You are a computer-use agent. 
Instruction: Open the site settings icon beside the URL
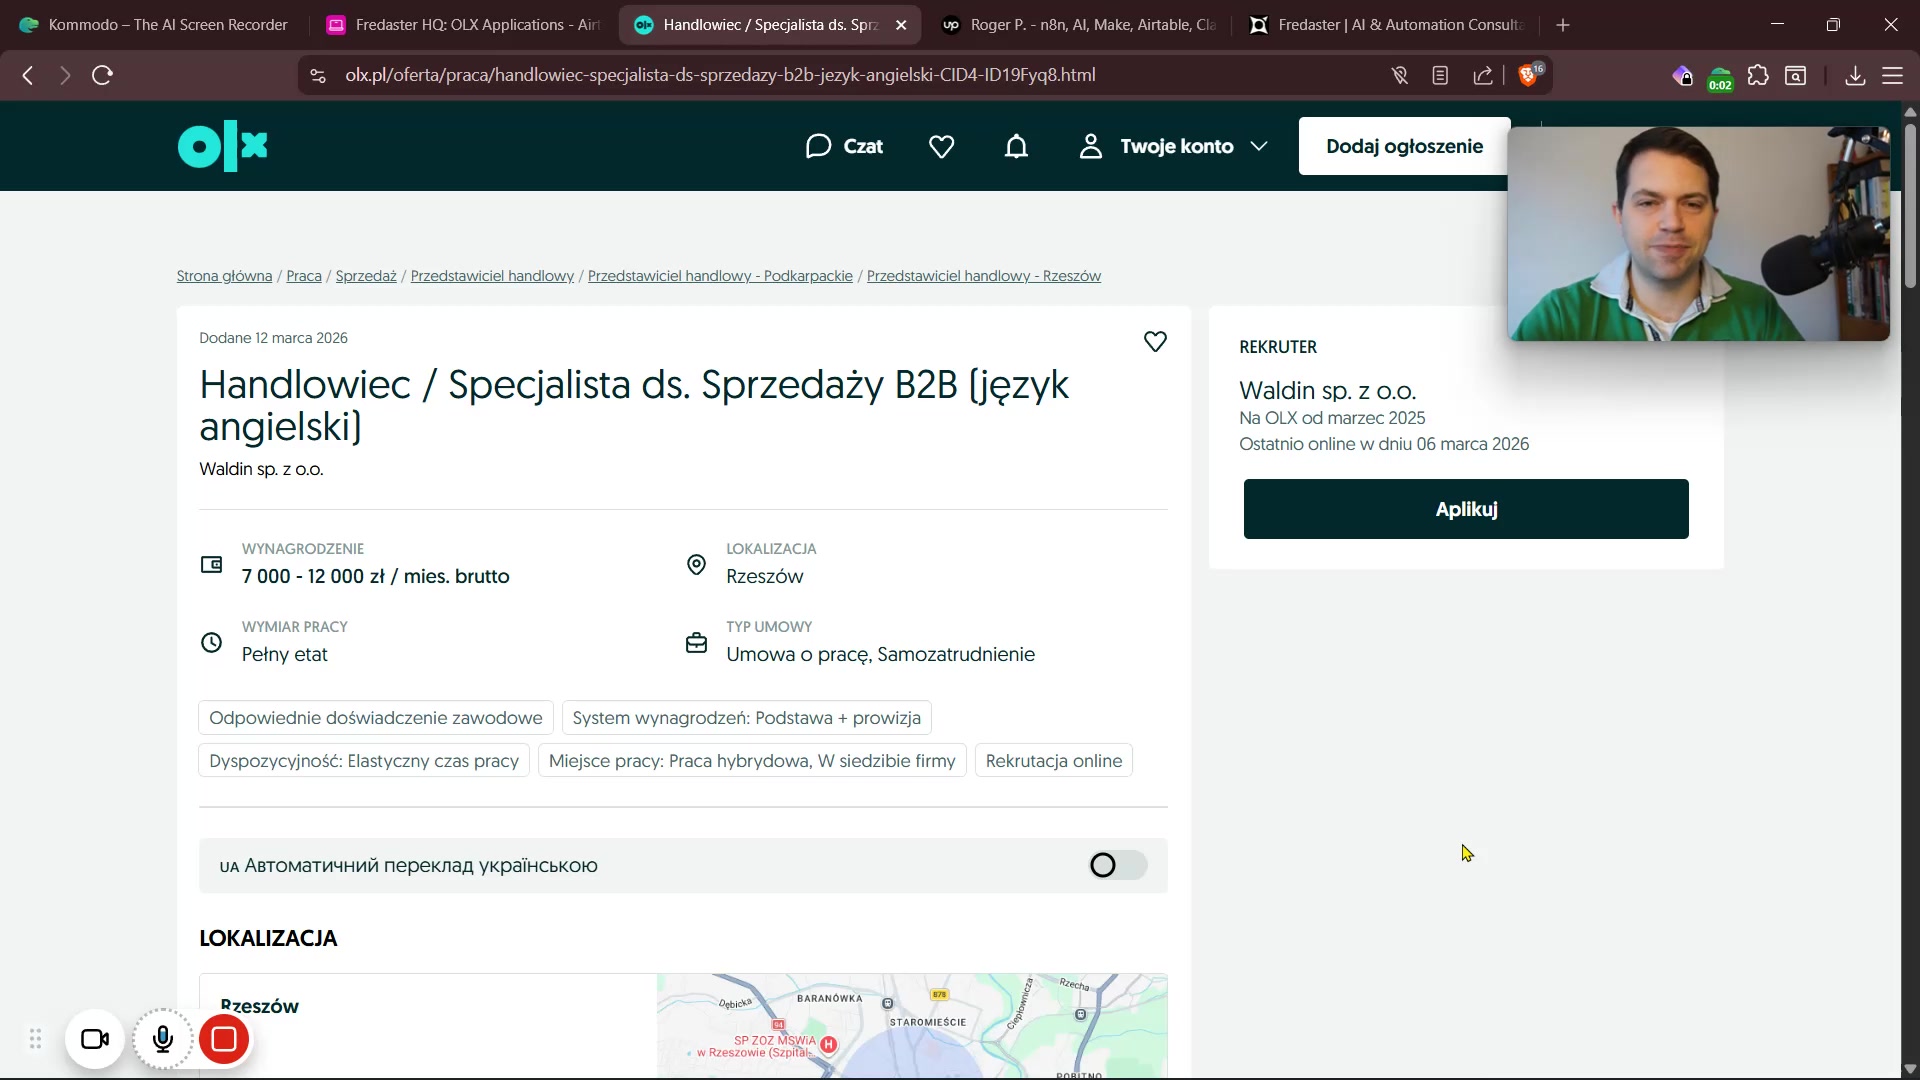click(318, 75)
